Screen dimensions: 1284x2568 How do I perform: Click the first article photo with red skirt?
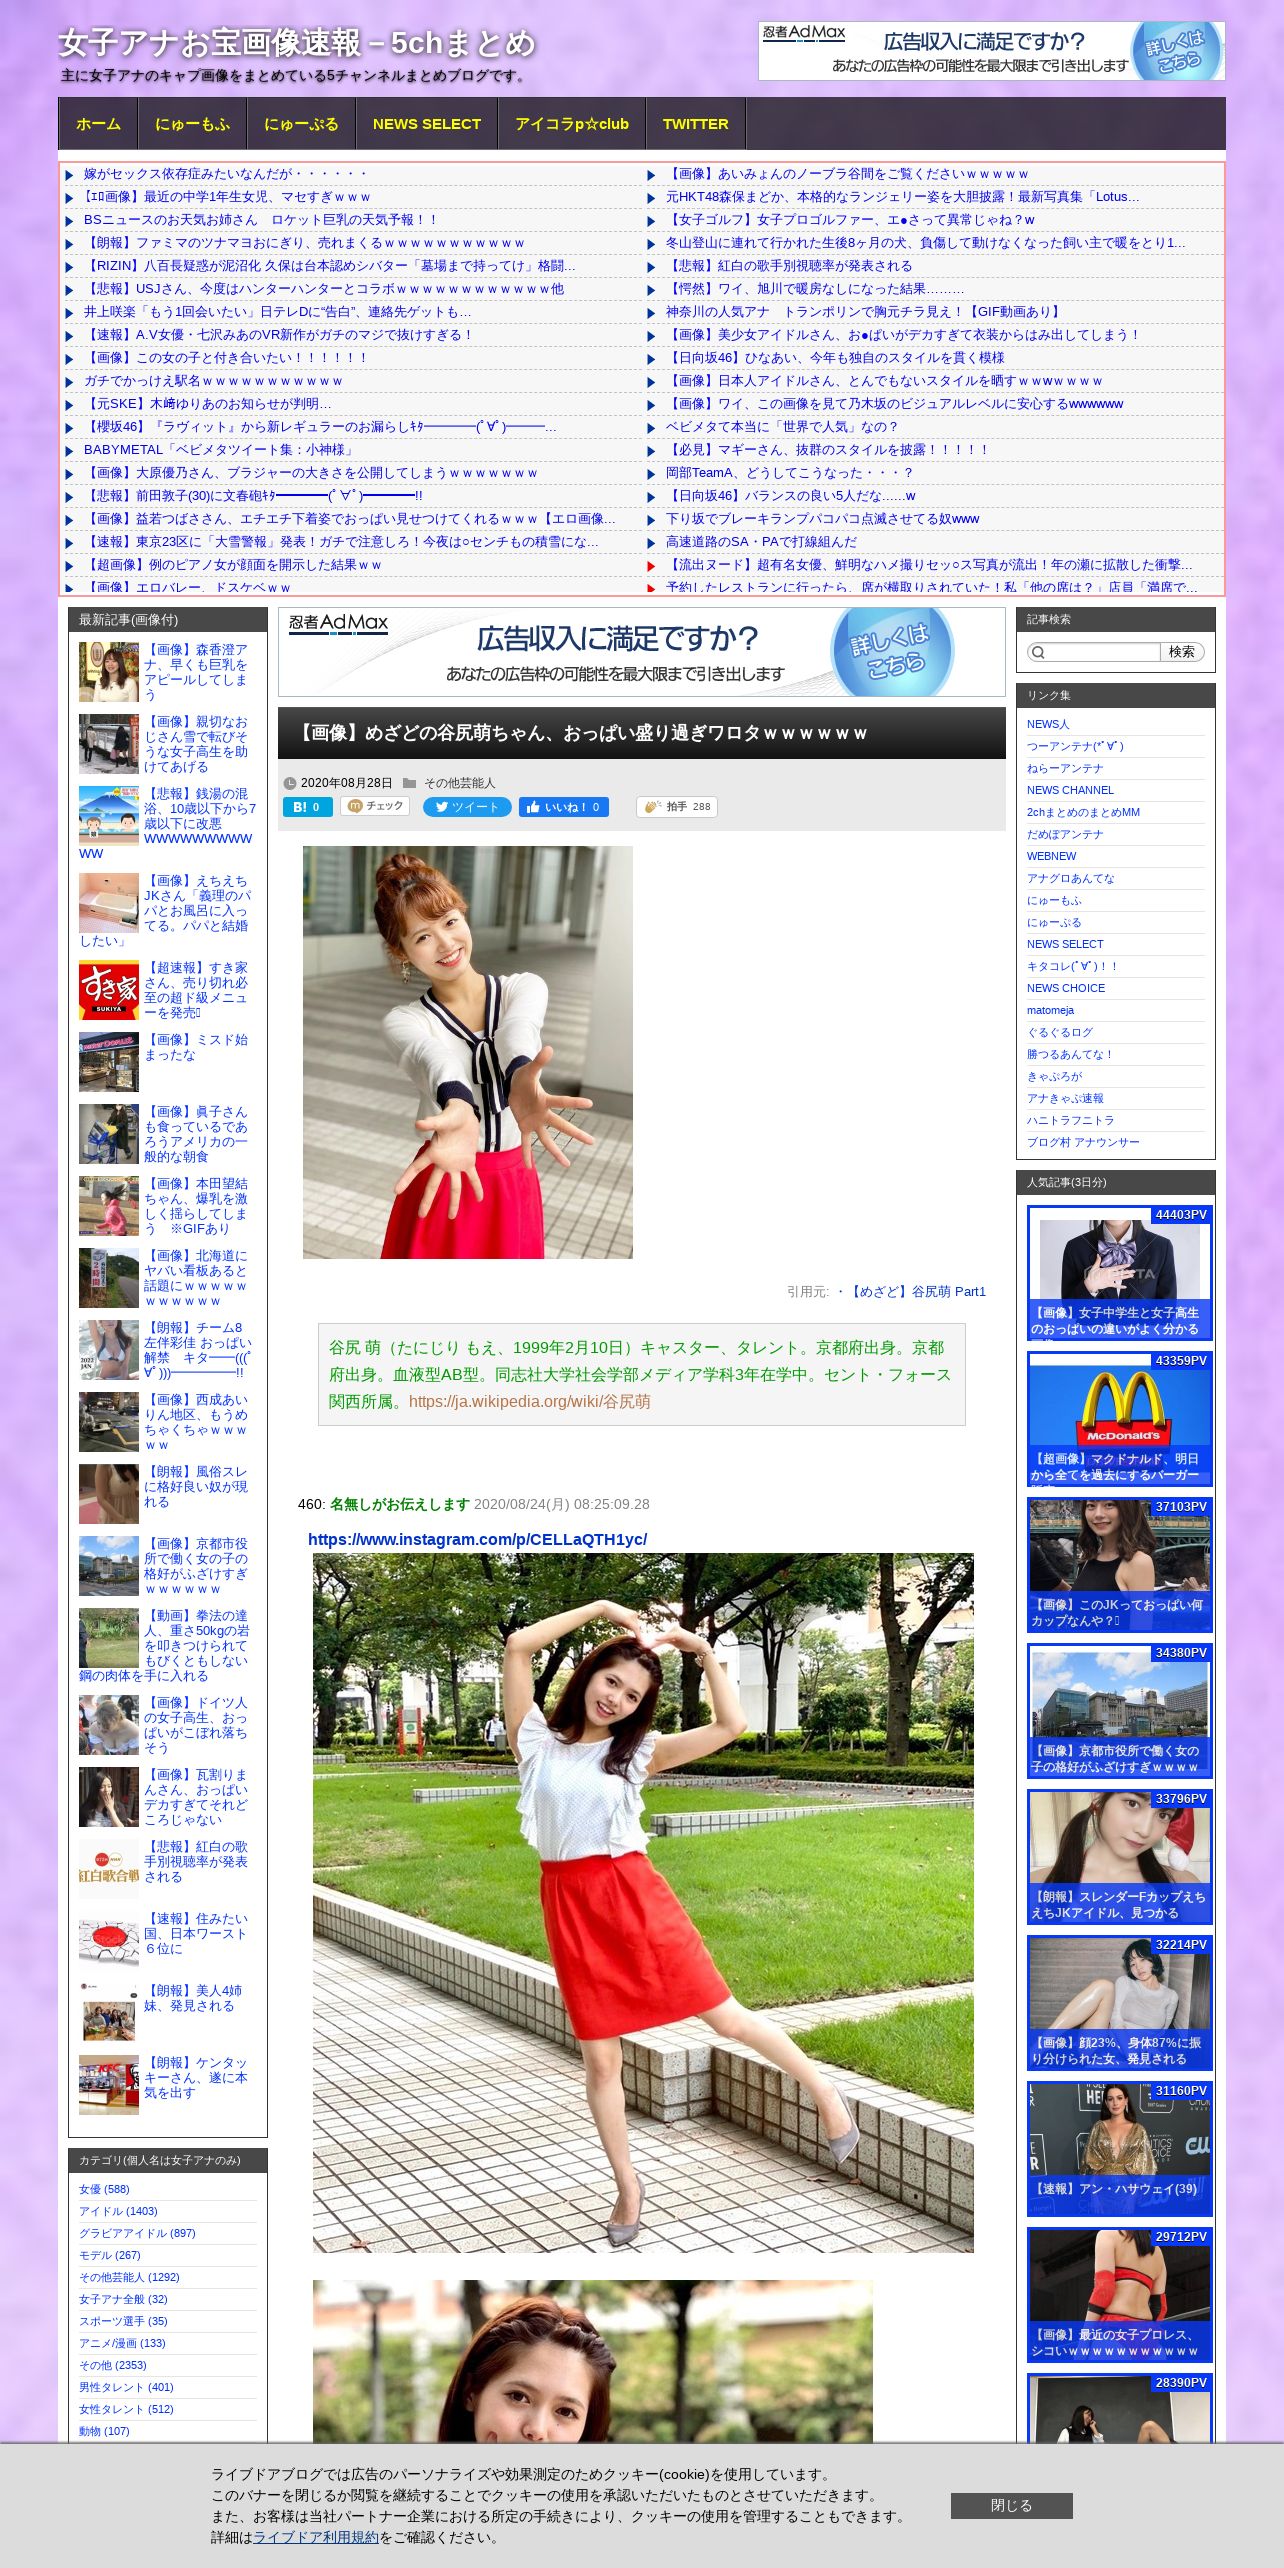point(467,1052)
